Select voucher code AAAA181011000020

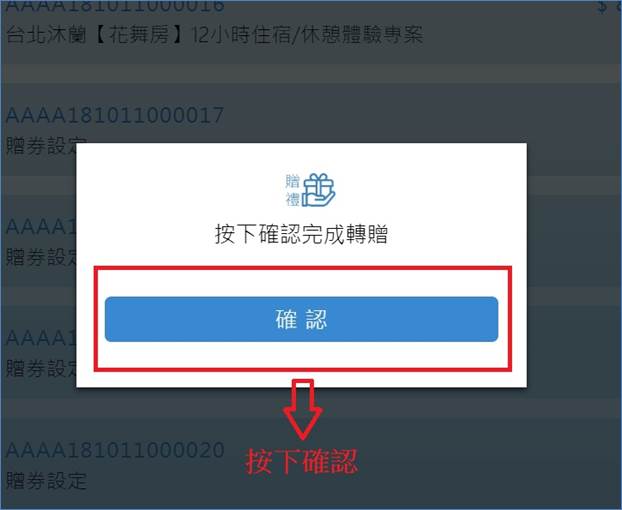tap(115, 451)
